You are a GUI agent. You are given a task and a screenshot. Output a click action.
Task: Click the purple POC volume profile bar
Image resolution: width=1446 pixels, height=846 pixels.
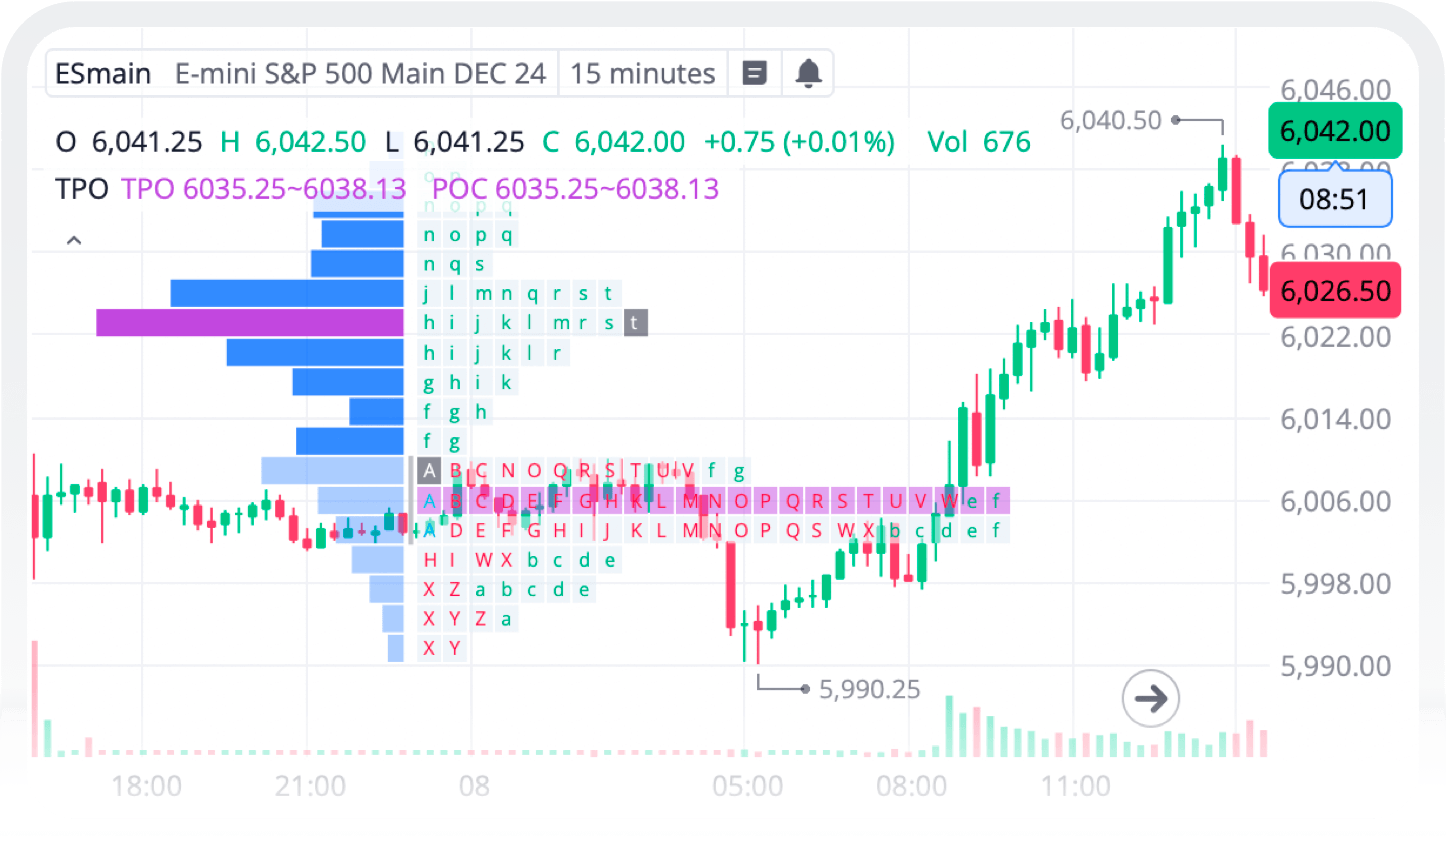(x=250, y=322)
